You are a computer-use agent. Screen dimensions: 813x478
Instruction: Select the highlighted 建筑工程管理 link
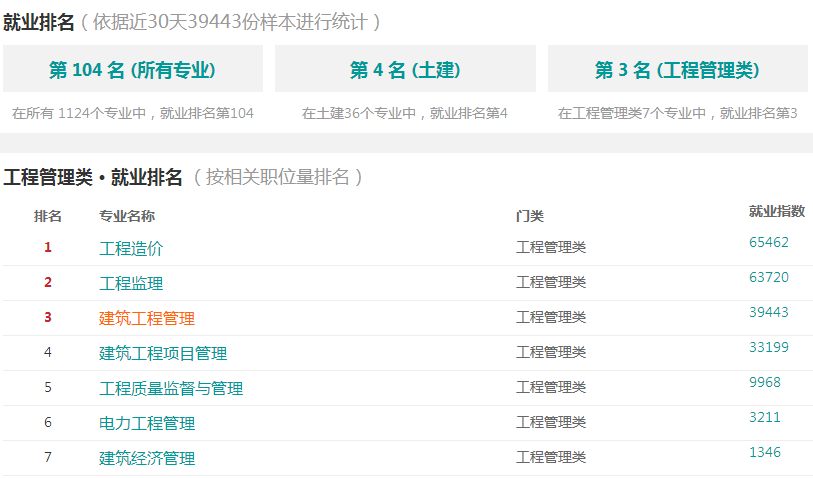click(147, 318)
